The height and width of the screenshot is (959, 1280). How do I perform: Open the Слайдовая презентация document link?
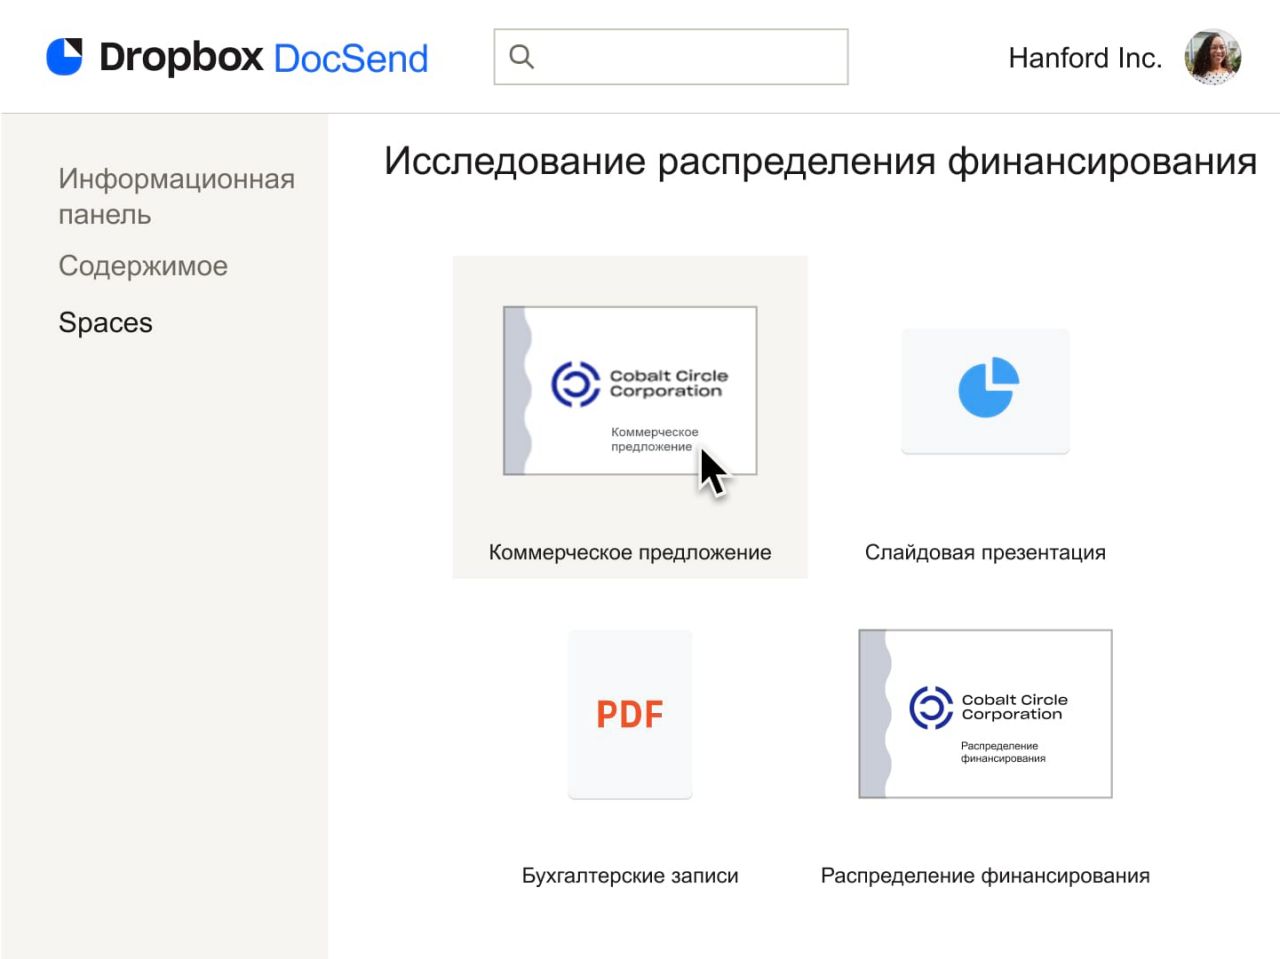985,551
